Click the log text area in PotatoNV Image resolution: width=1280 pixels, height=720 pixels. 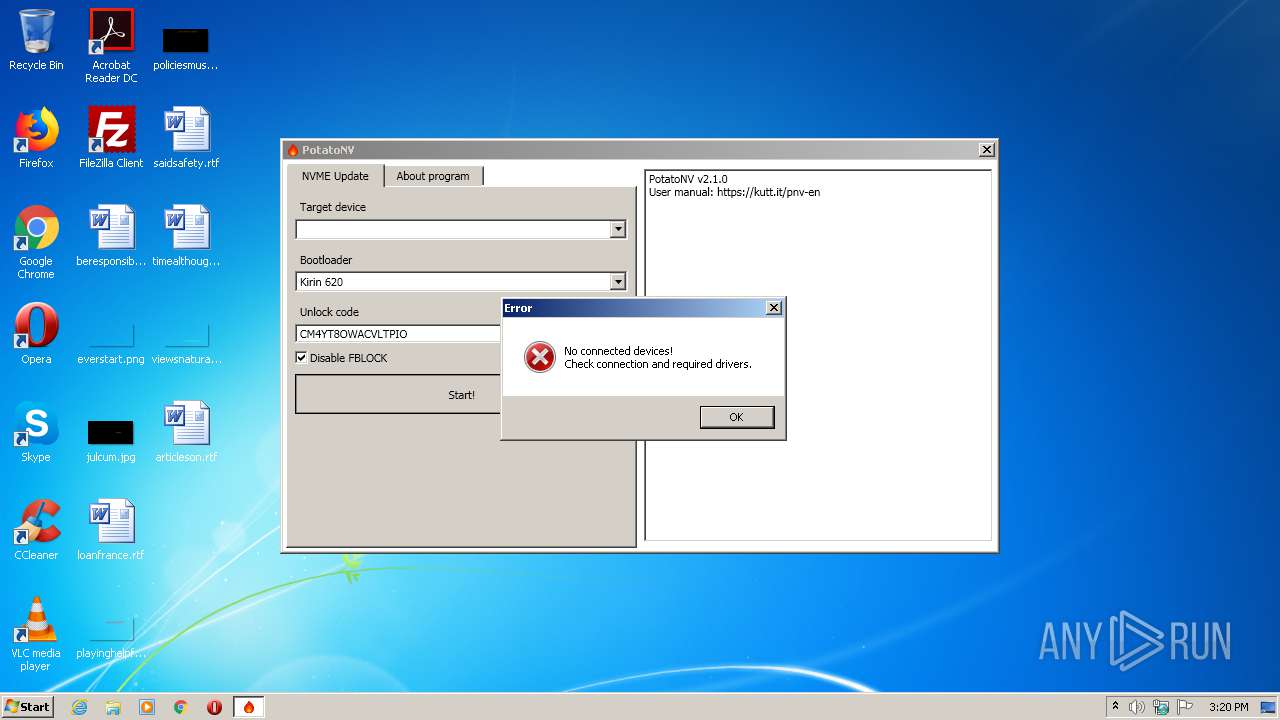[818, 355]
